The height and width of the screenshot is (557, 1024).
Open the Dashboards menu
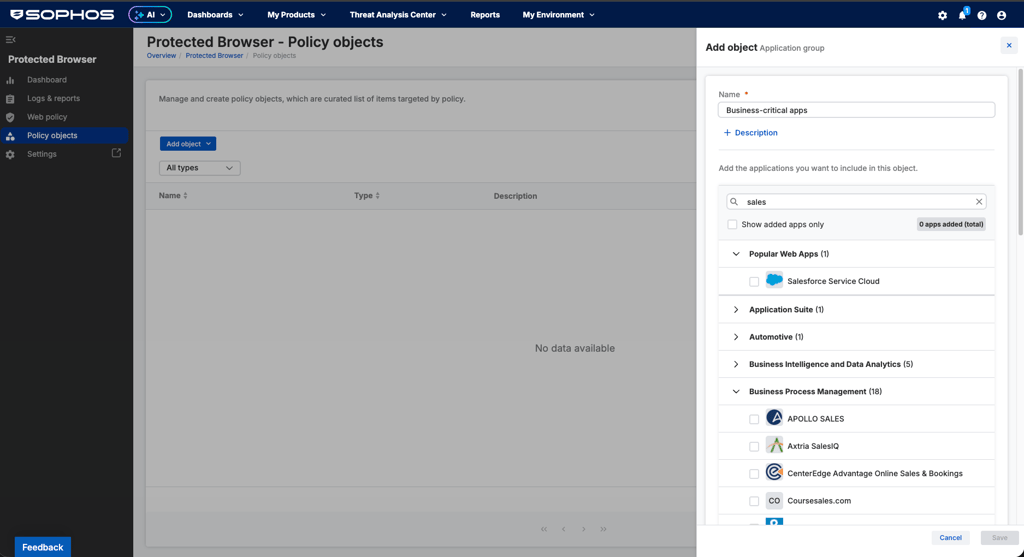click(x=216, y=14)
